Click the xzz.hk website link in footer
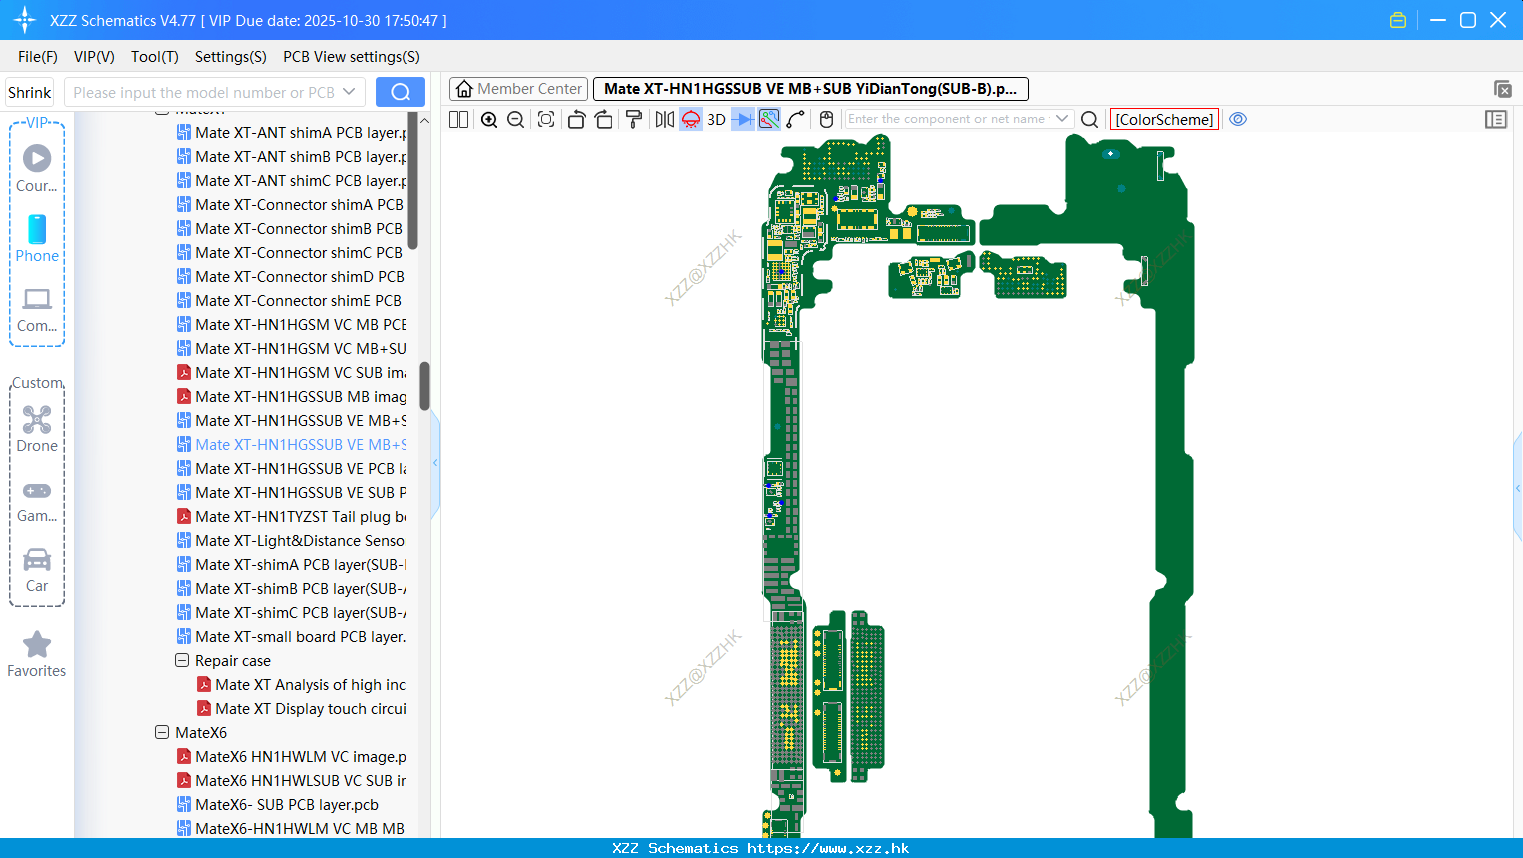Viewport: 1523px width, 858px height. (828, 848)
